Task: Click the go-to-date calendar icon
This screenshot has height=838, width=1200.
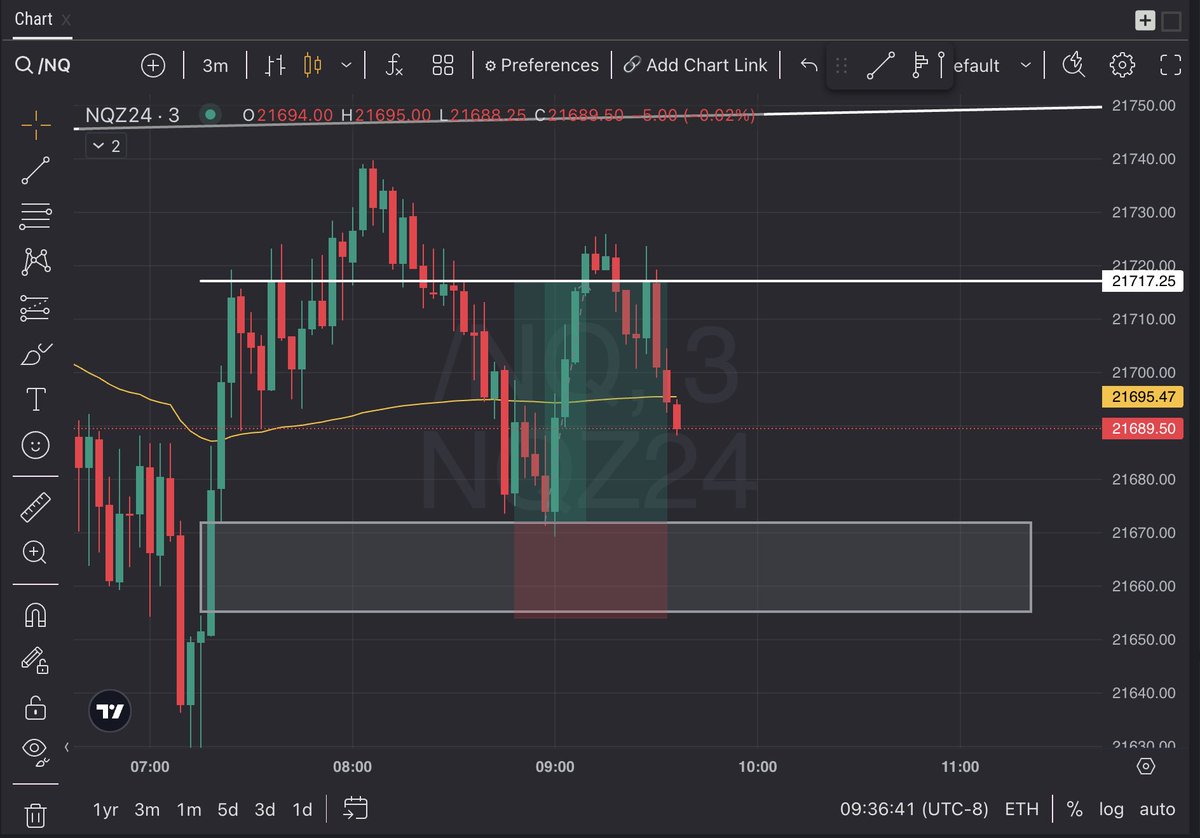Action: (x=355, y=808)
